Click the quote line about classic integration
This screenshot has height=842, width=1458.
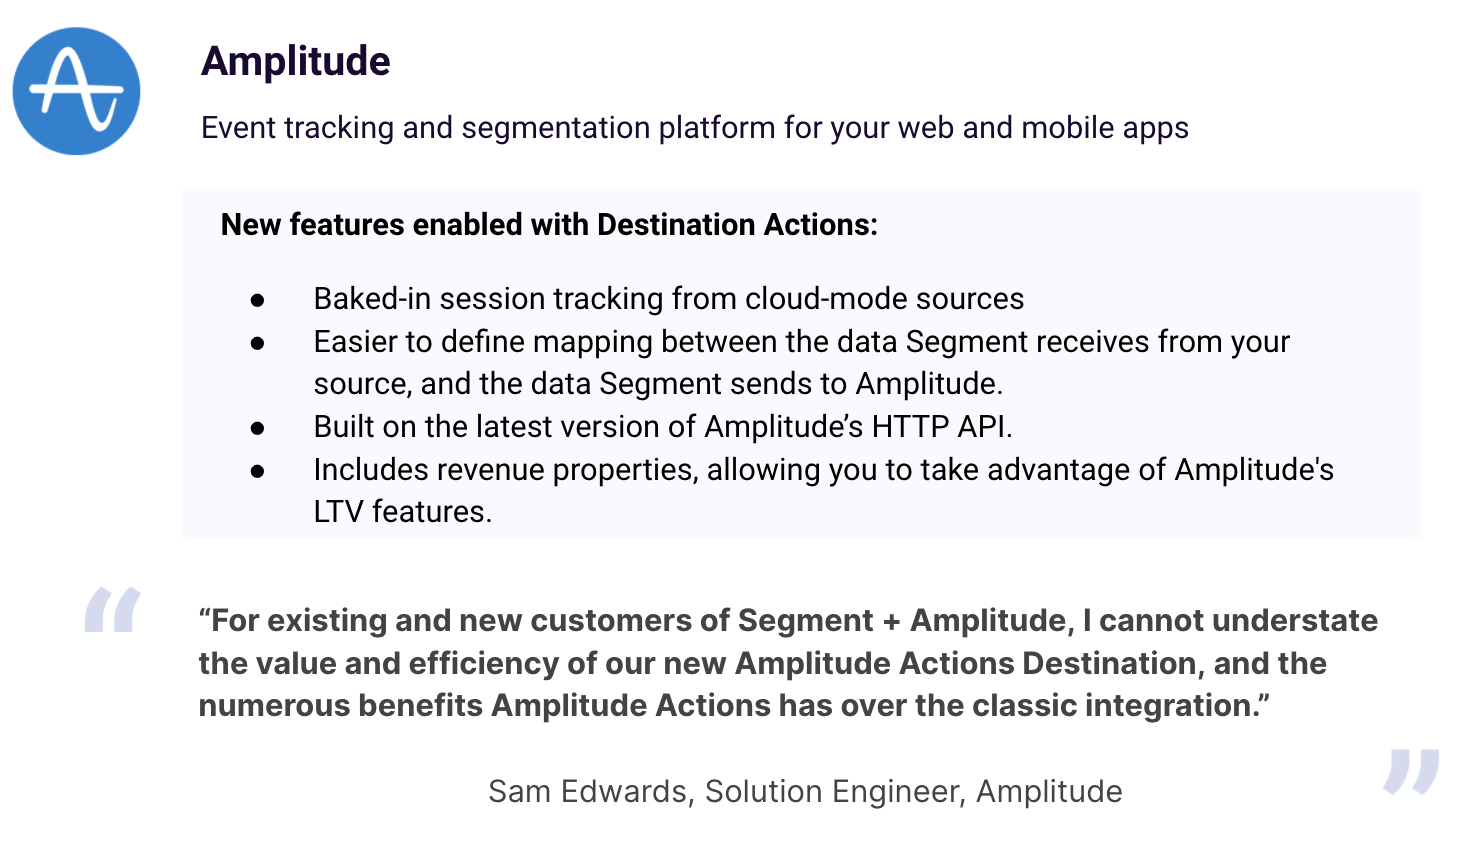coord(734,706)
